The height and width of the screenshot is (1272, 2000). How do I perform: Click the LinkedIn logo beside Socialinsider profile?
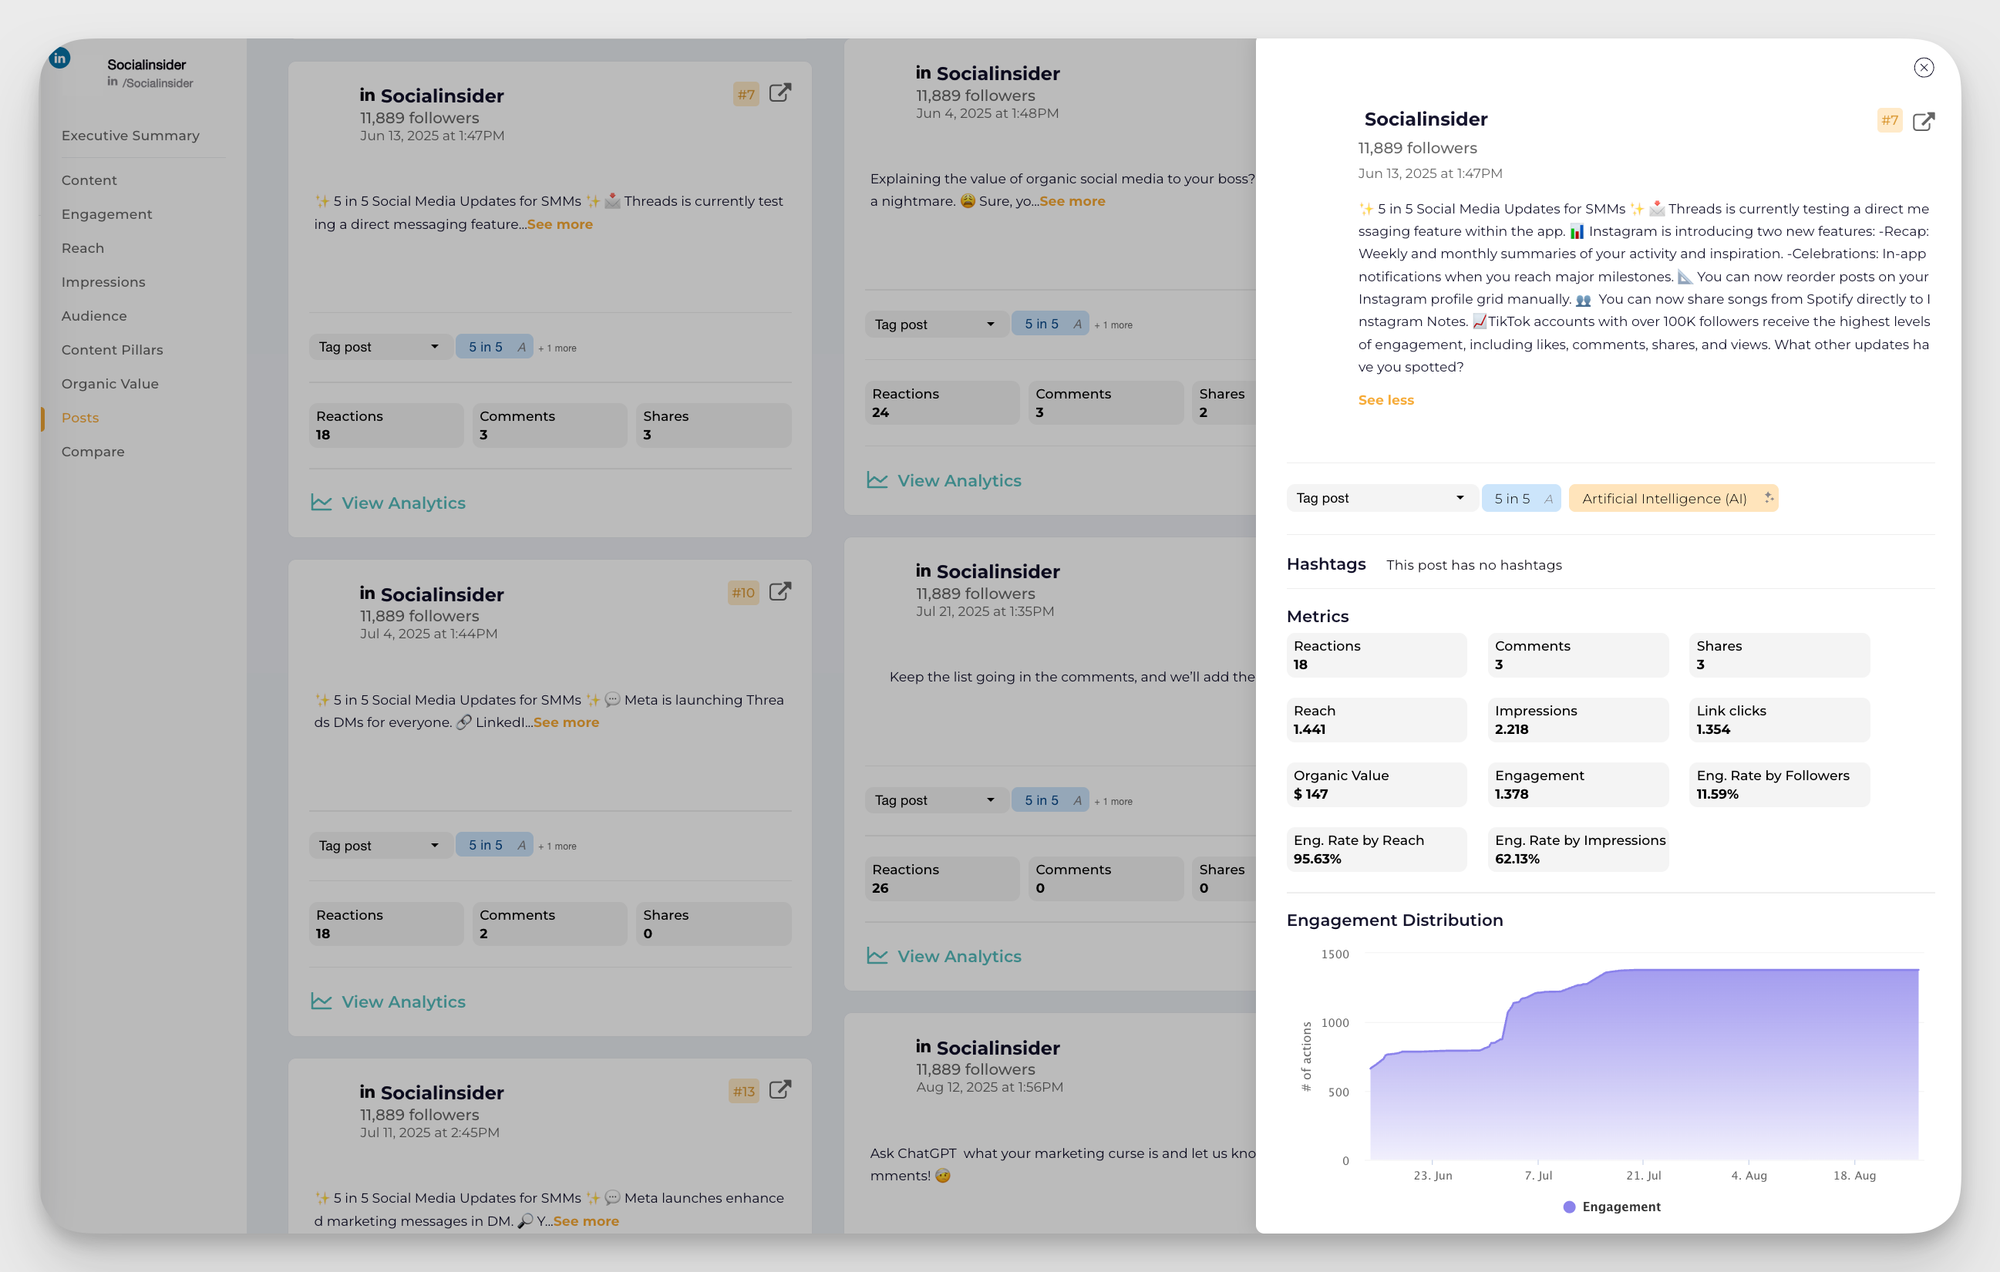(60, 58)
